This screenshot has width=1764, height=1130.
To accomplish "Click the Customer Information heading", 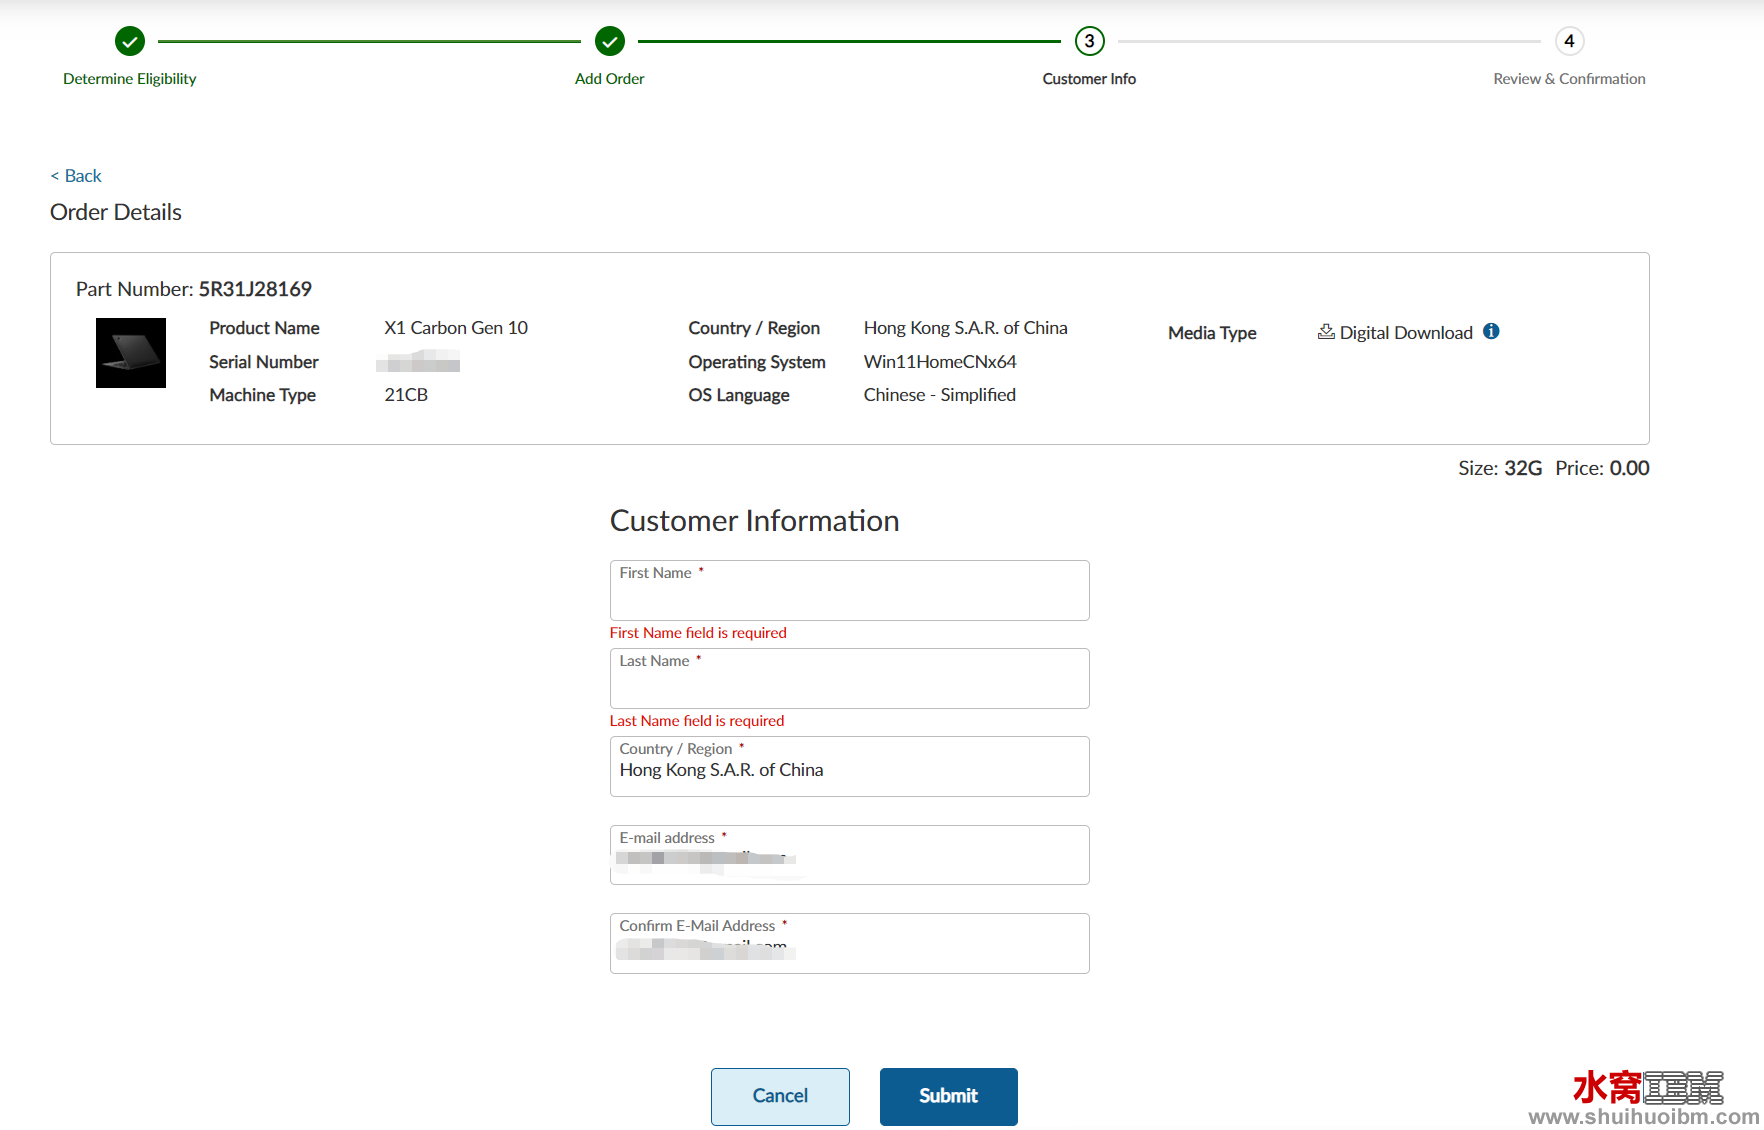I will pyautogui.click(x=755, y=521).
